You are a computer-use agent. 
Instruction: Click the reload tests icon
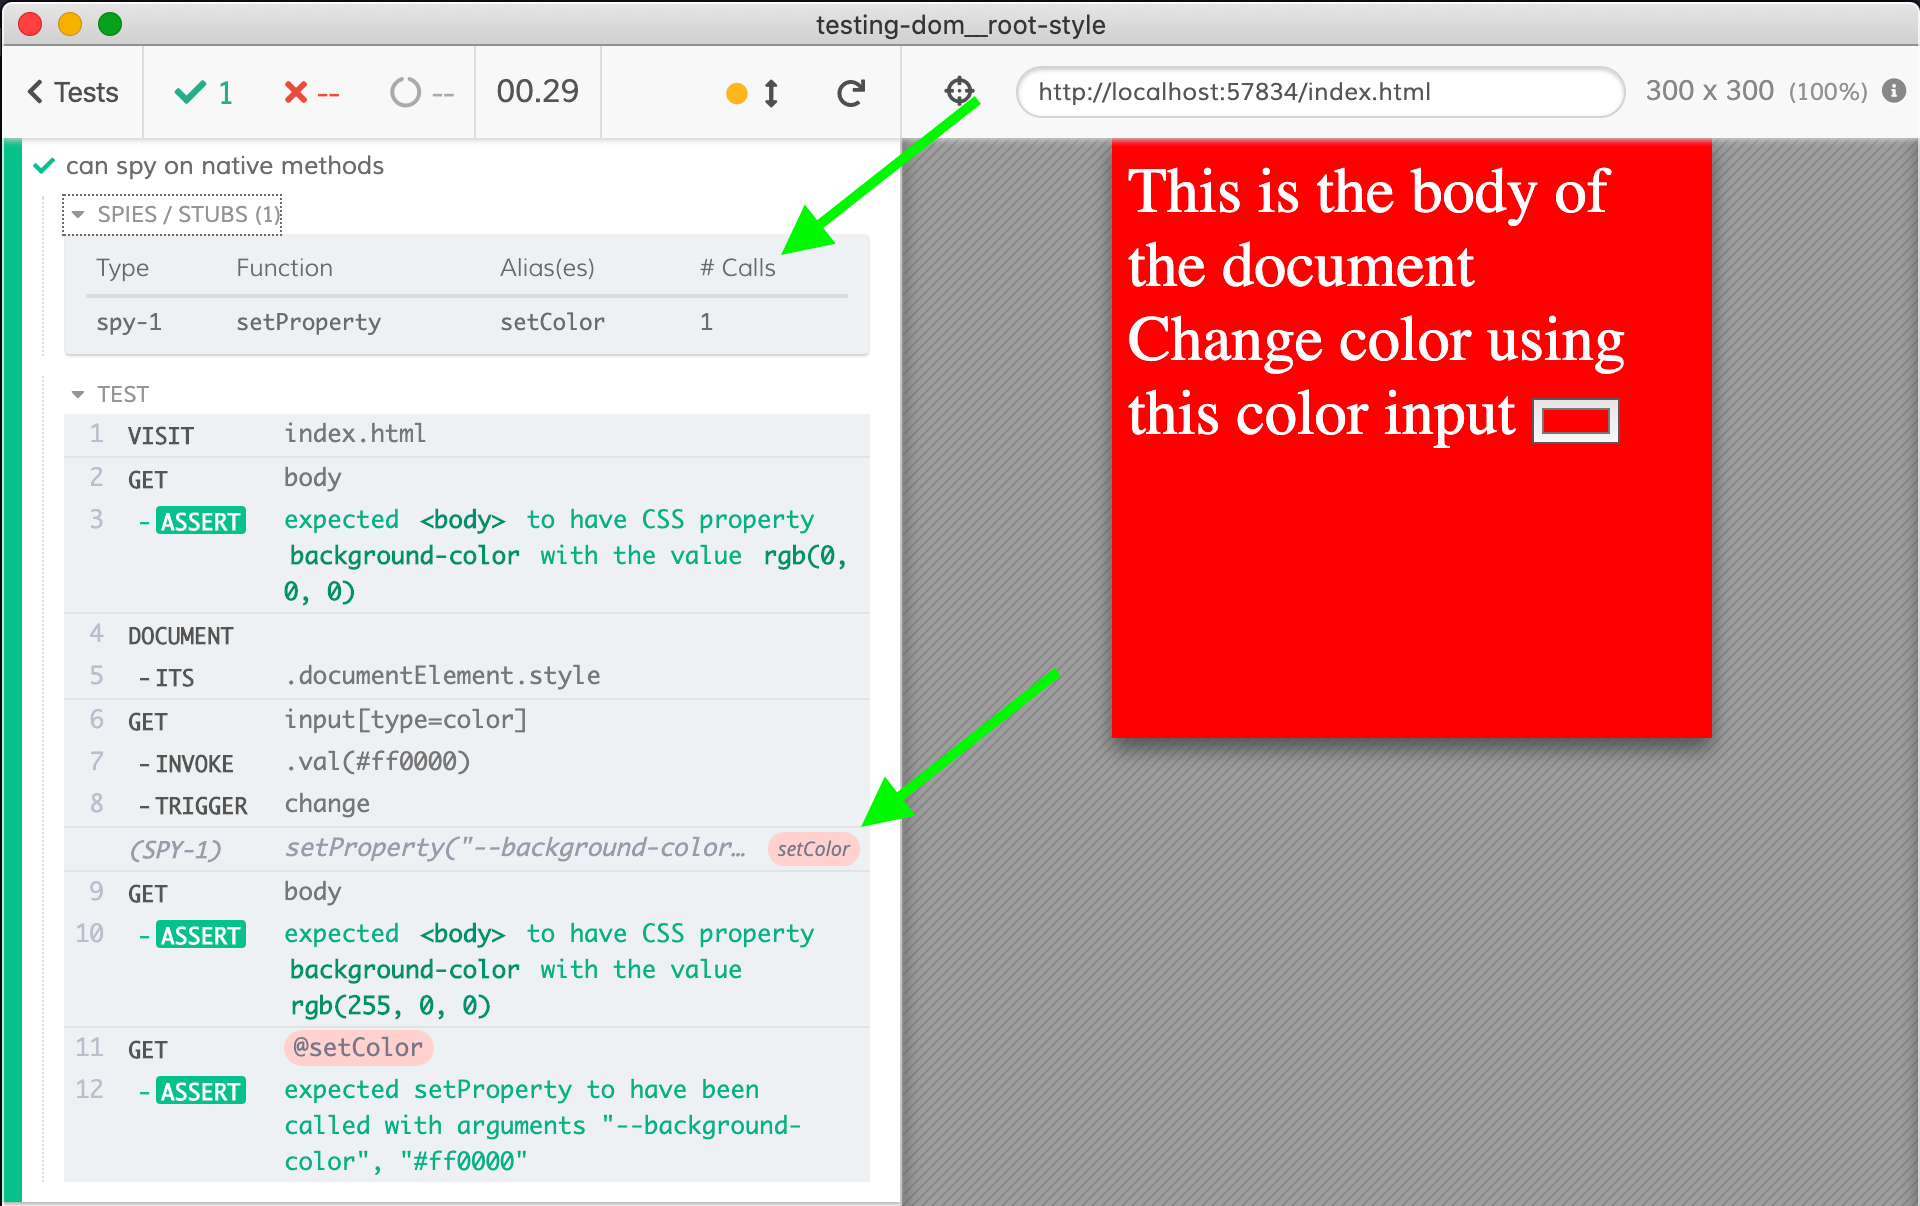(850, 93)
